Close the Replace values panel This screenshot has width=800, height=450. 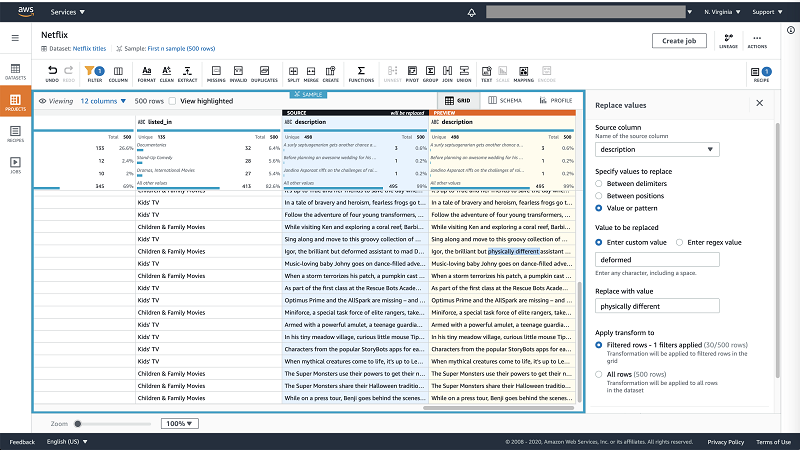click(760, 103)
